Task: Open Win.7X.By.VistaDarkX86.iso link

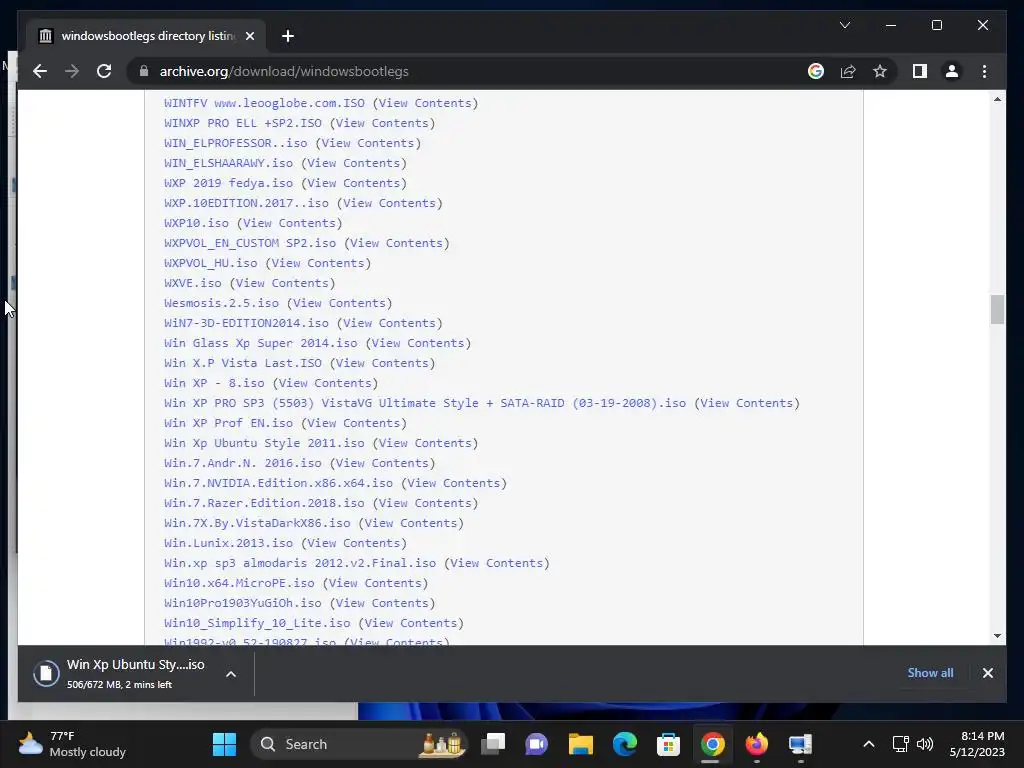Action: point(257,523)
